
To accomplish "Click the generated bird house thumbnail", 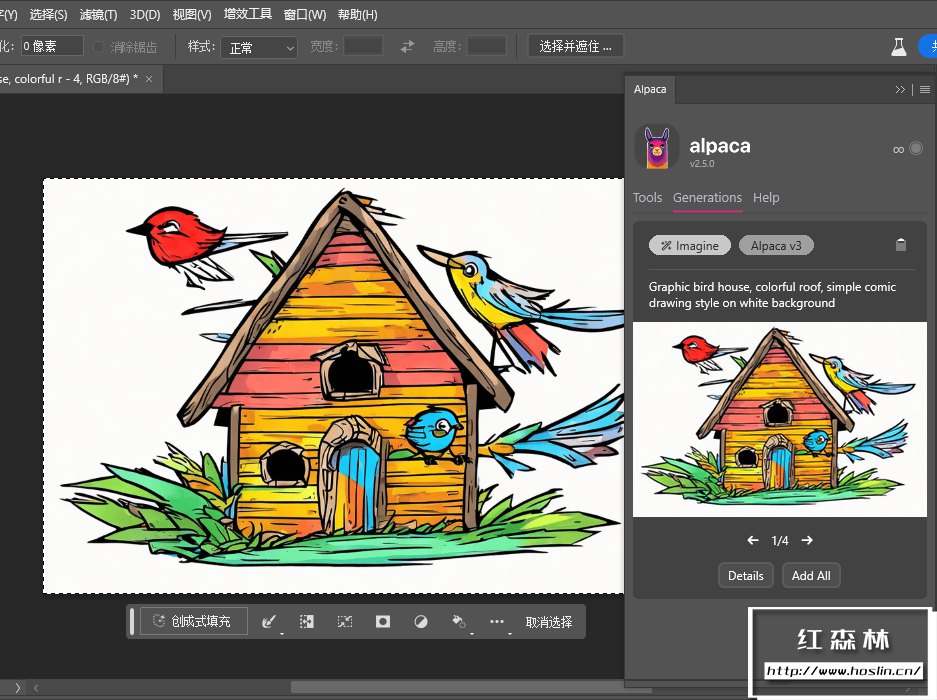I will coord(779,419).
